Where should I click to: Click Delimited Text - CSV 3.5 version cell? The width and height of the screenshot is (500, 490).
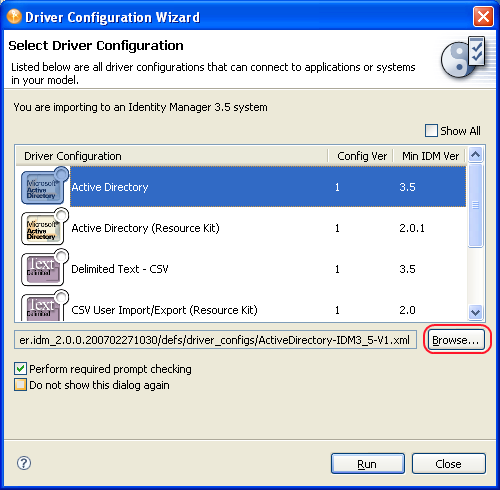click(407, 269)
